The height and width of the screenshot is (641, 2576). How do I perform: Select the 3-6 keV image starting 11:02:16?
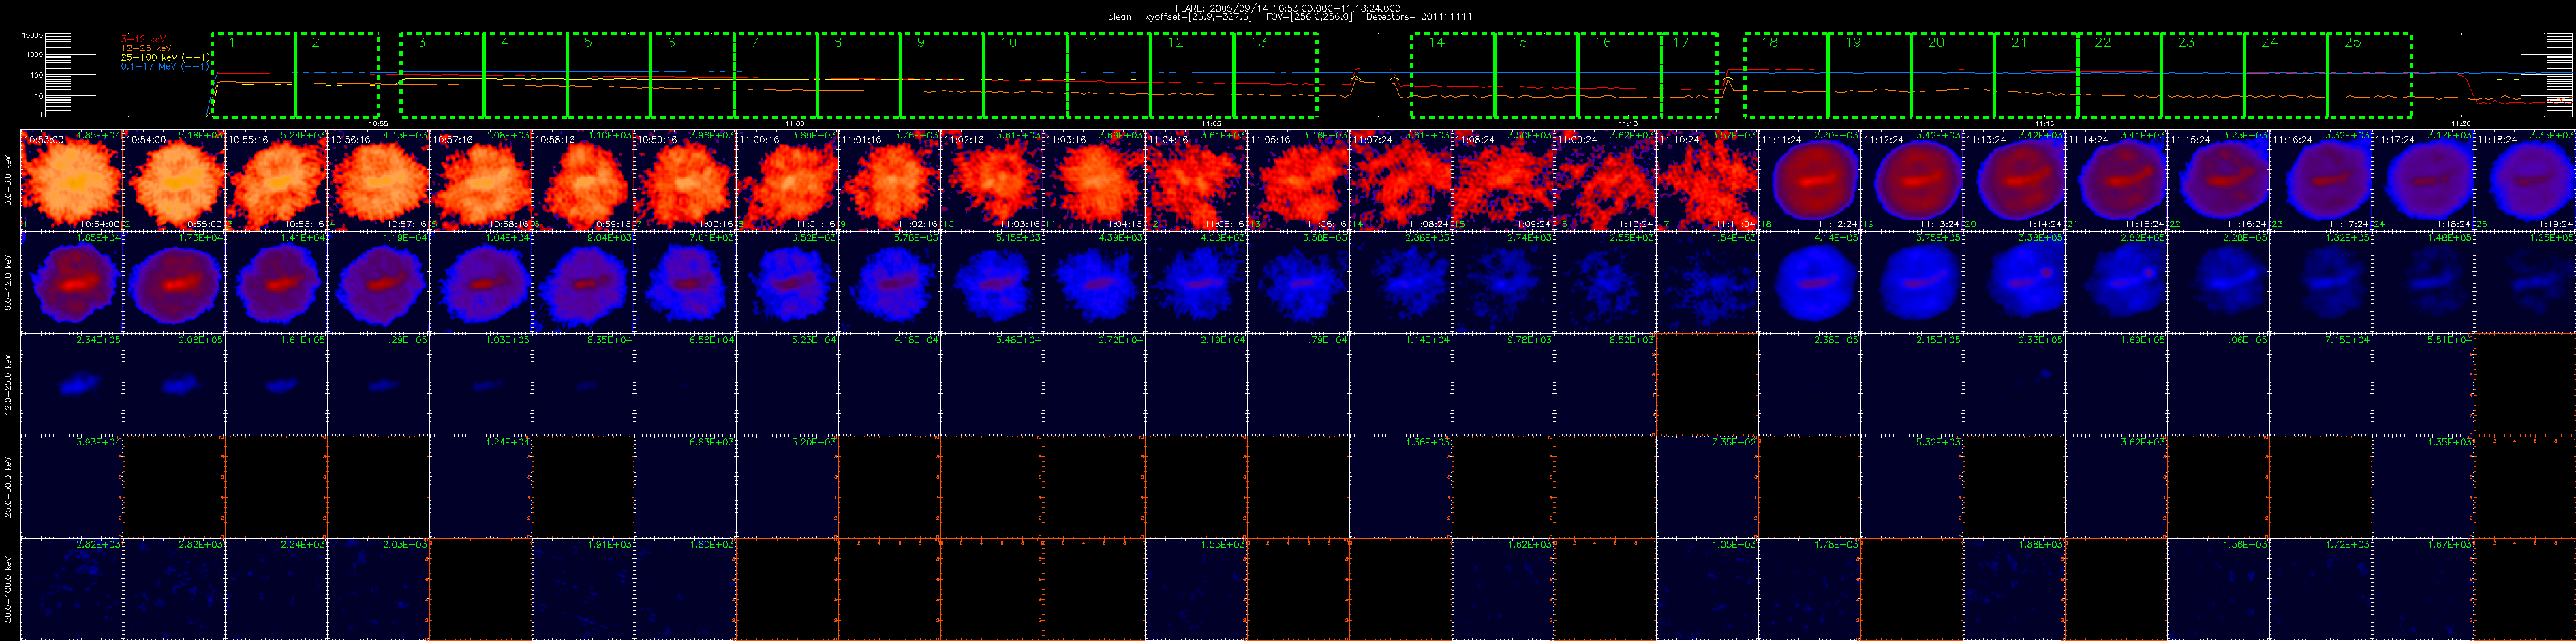[992, 180]
